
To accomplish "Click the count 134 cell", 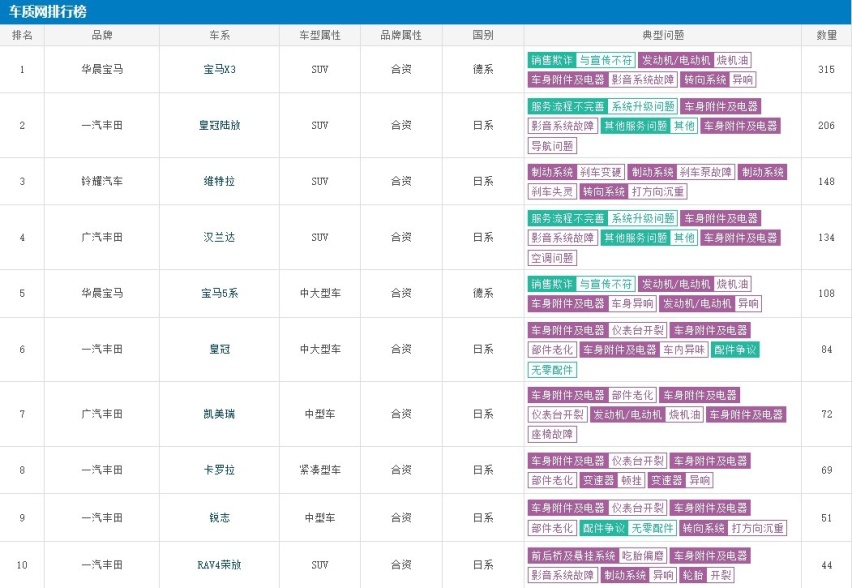I will (x=826, y=237).
